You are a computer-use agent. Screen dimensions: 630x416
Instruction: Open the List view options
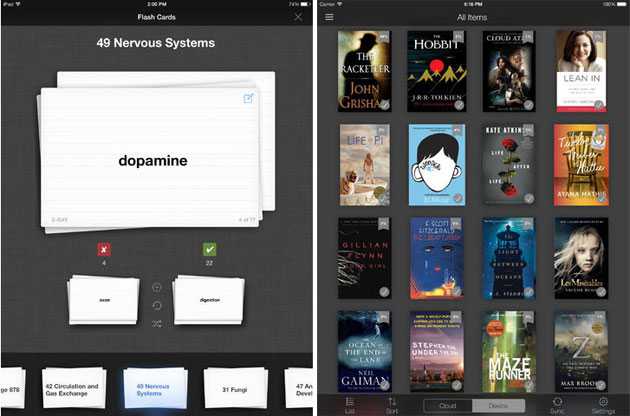tap(349, 403)
